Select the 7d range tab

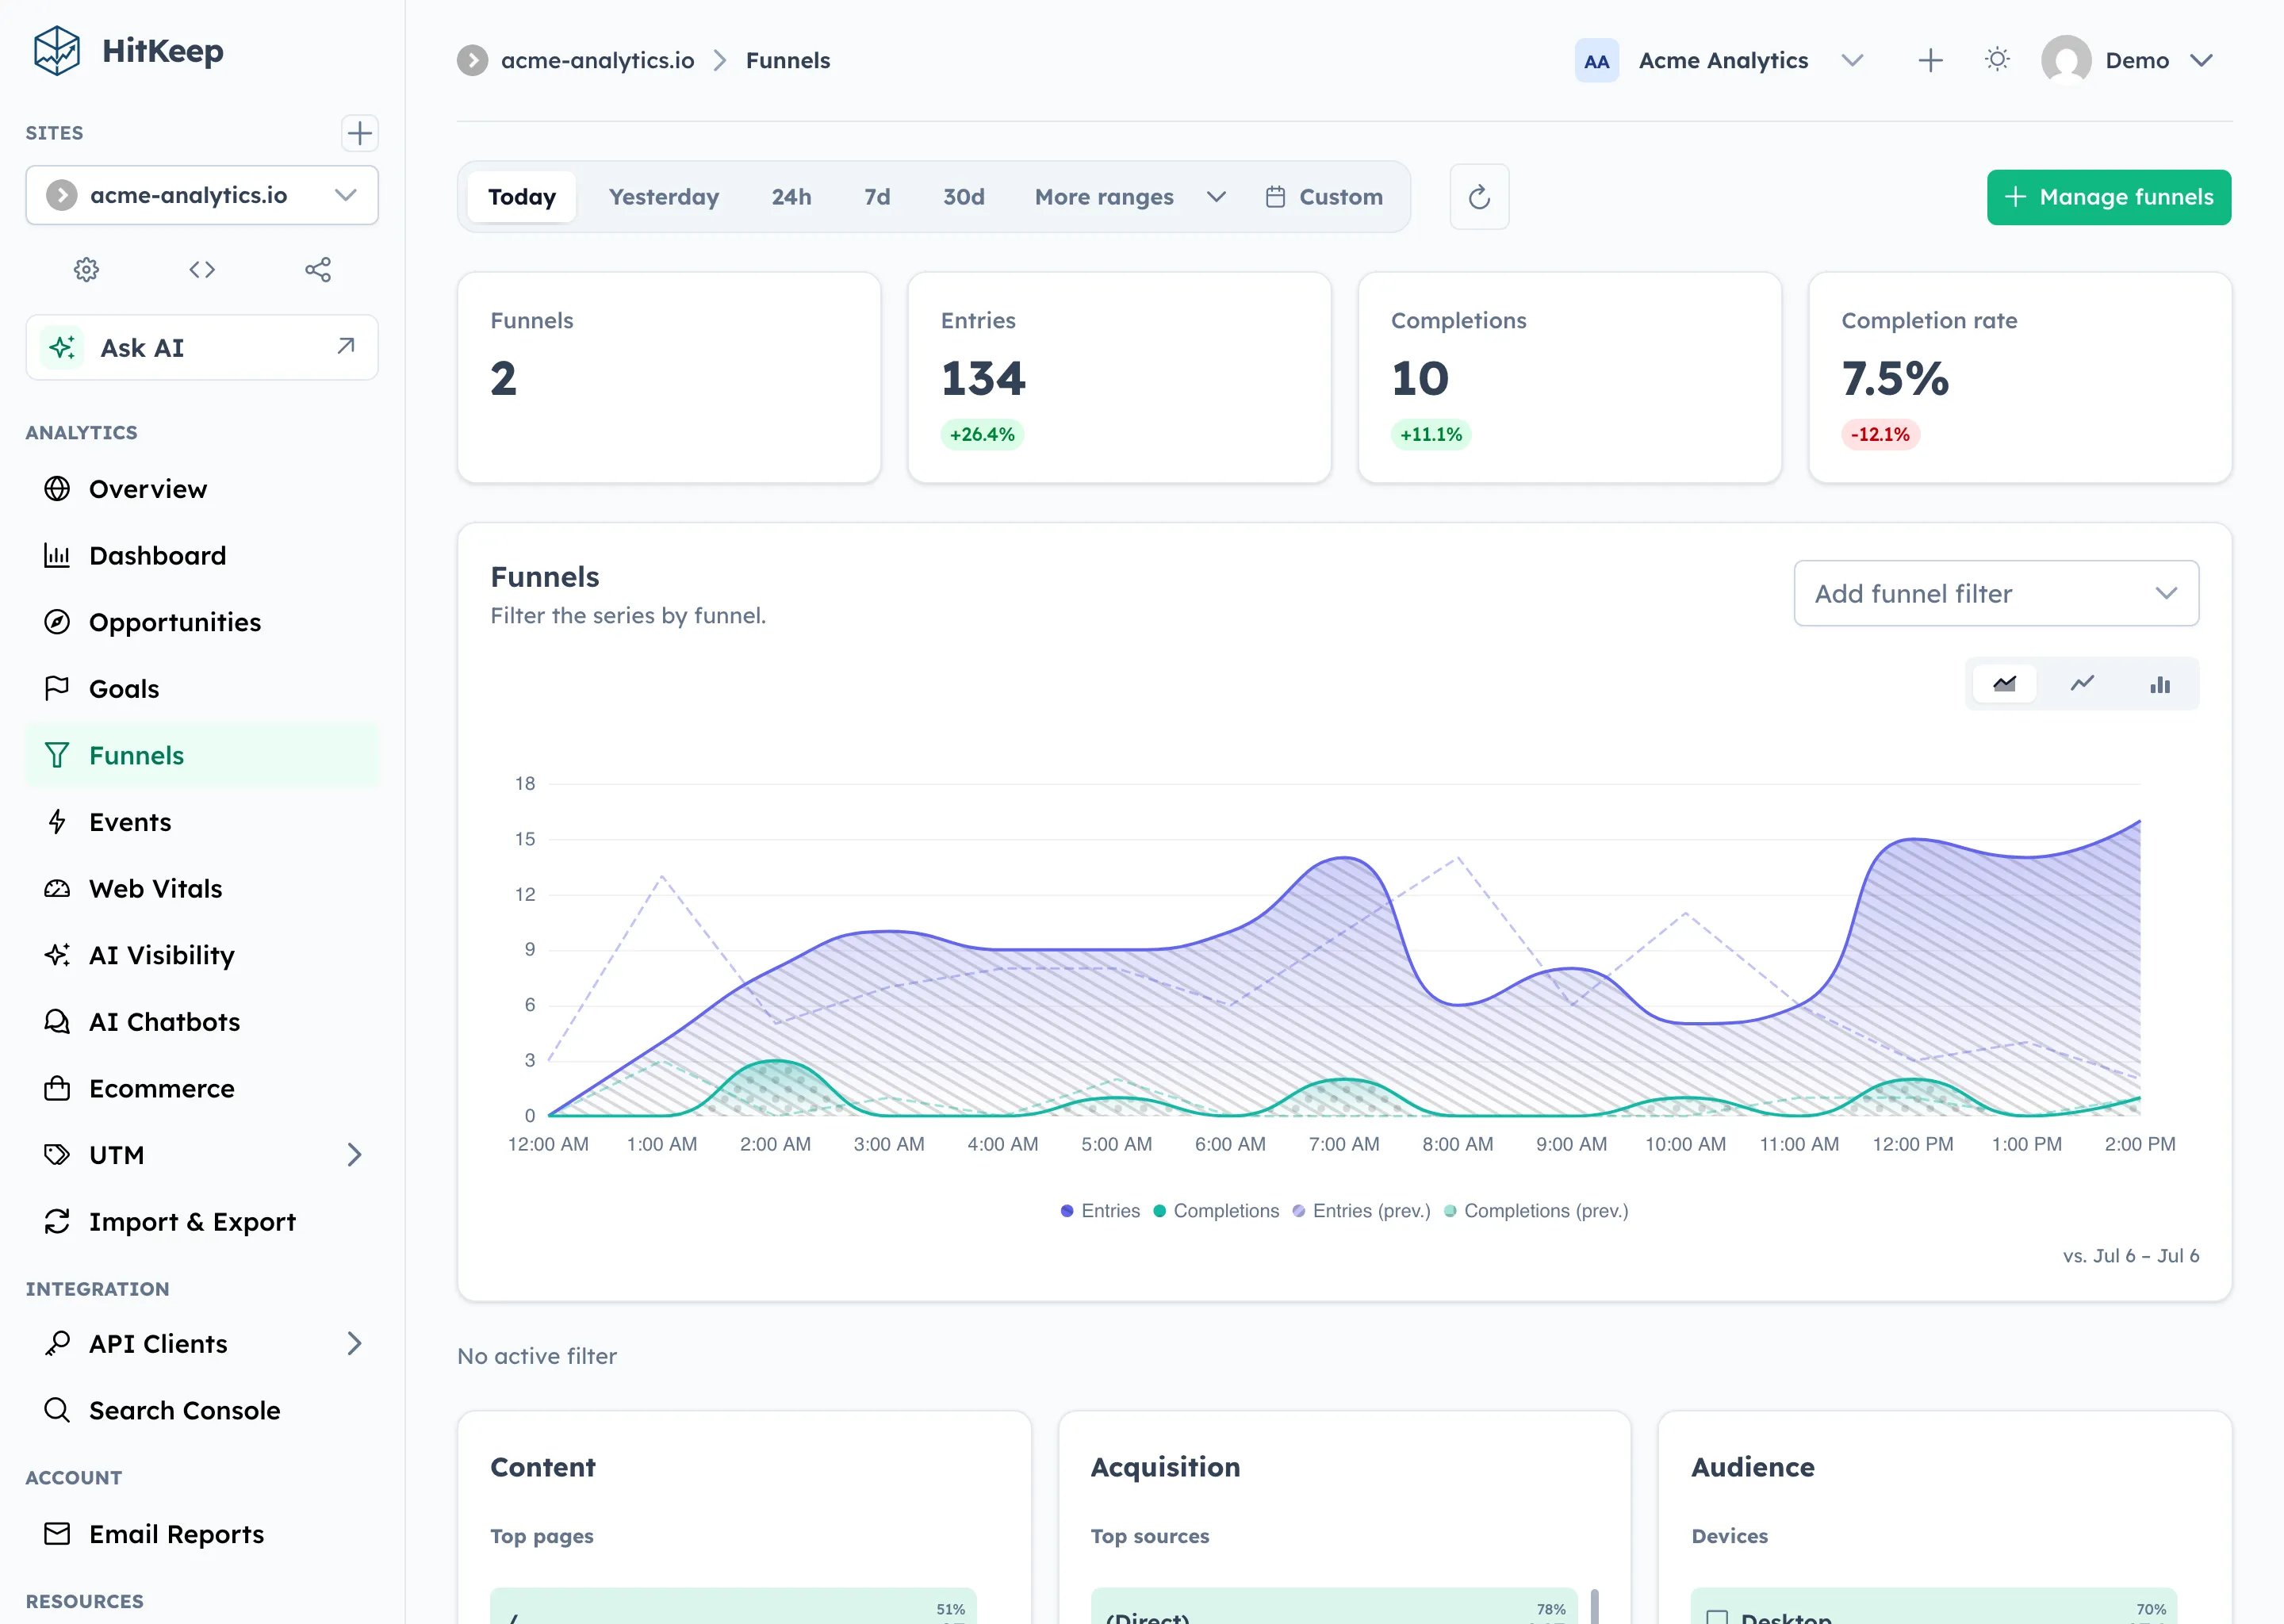click(877, 197)
